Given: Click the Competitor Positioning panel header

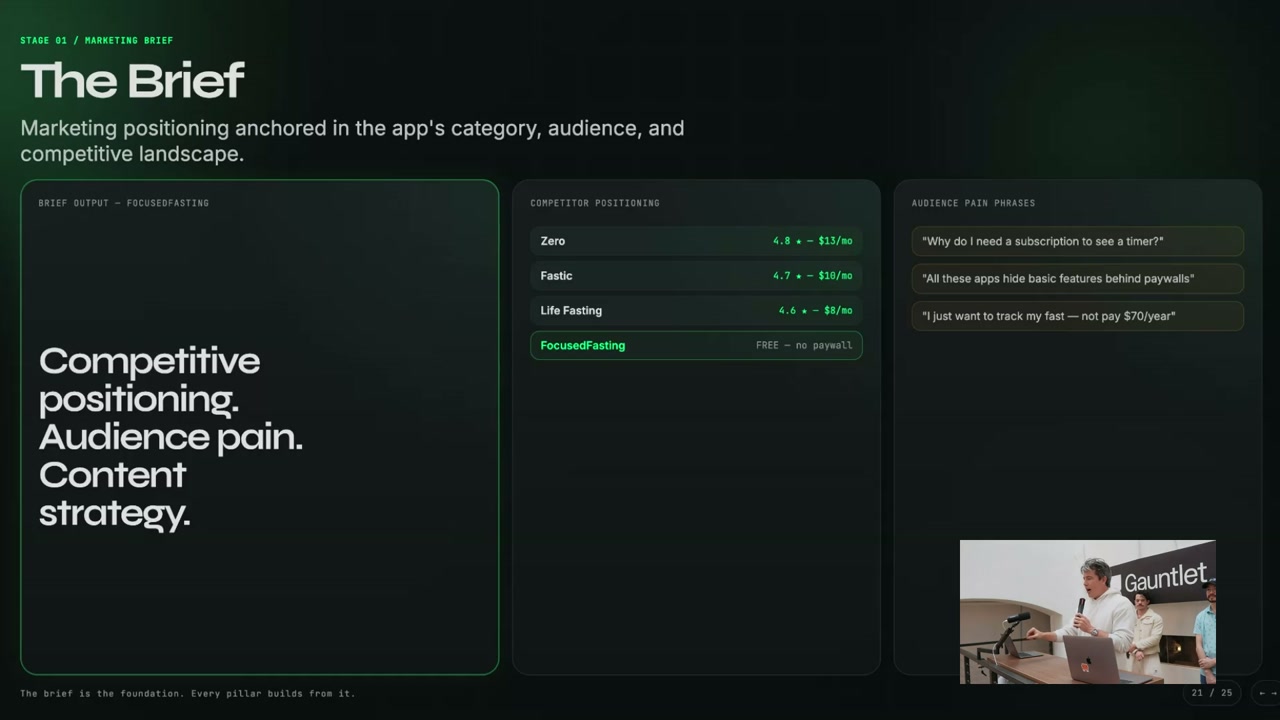Looking at the screenshot, I should (x=595, y=203).
